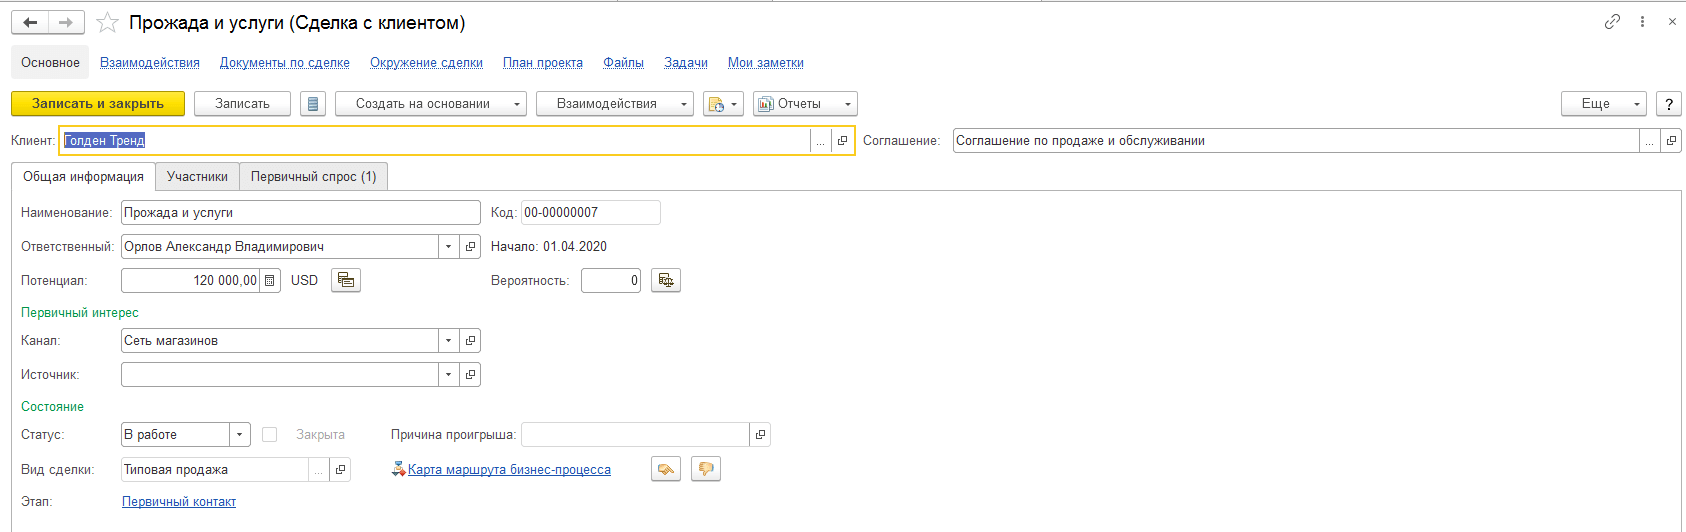Add deal to favorites star
Viewport: 1686px width, 532px height.
(x=107, y=22)
